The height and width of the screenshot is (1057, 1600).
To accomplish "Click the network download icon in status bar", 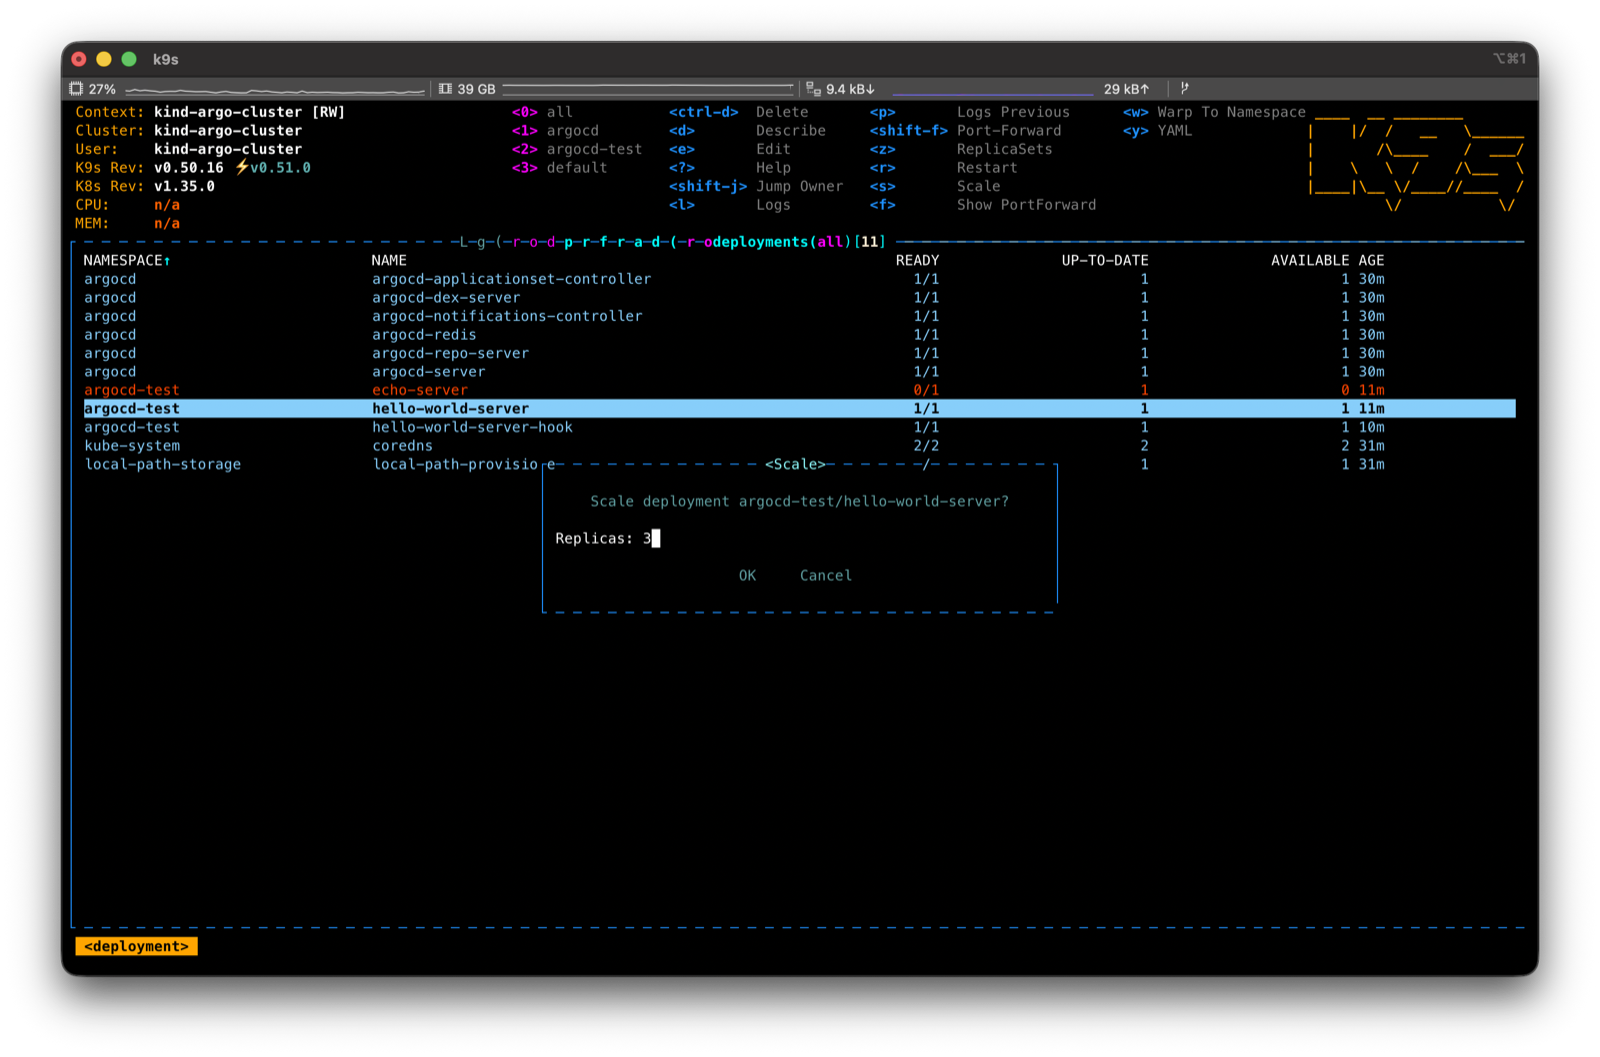I will click(x=813, y=89).
